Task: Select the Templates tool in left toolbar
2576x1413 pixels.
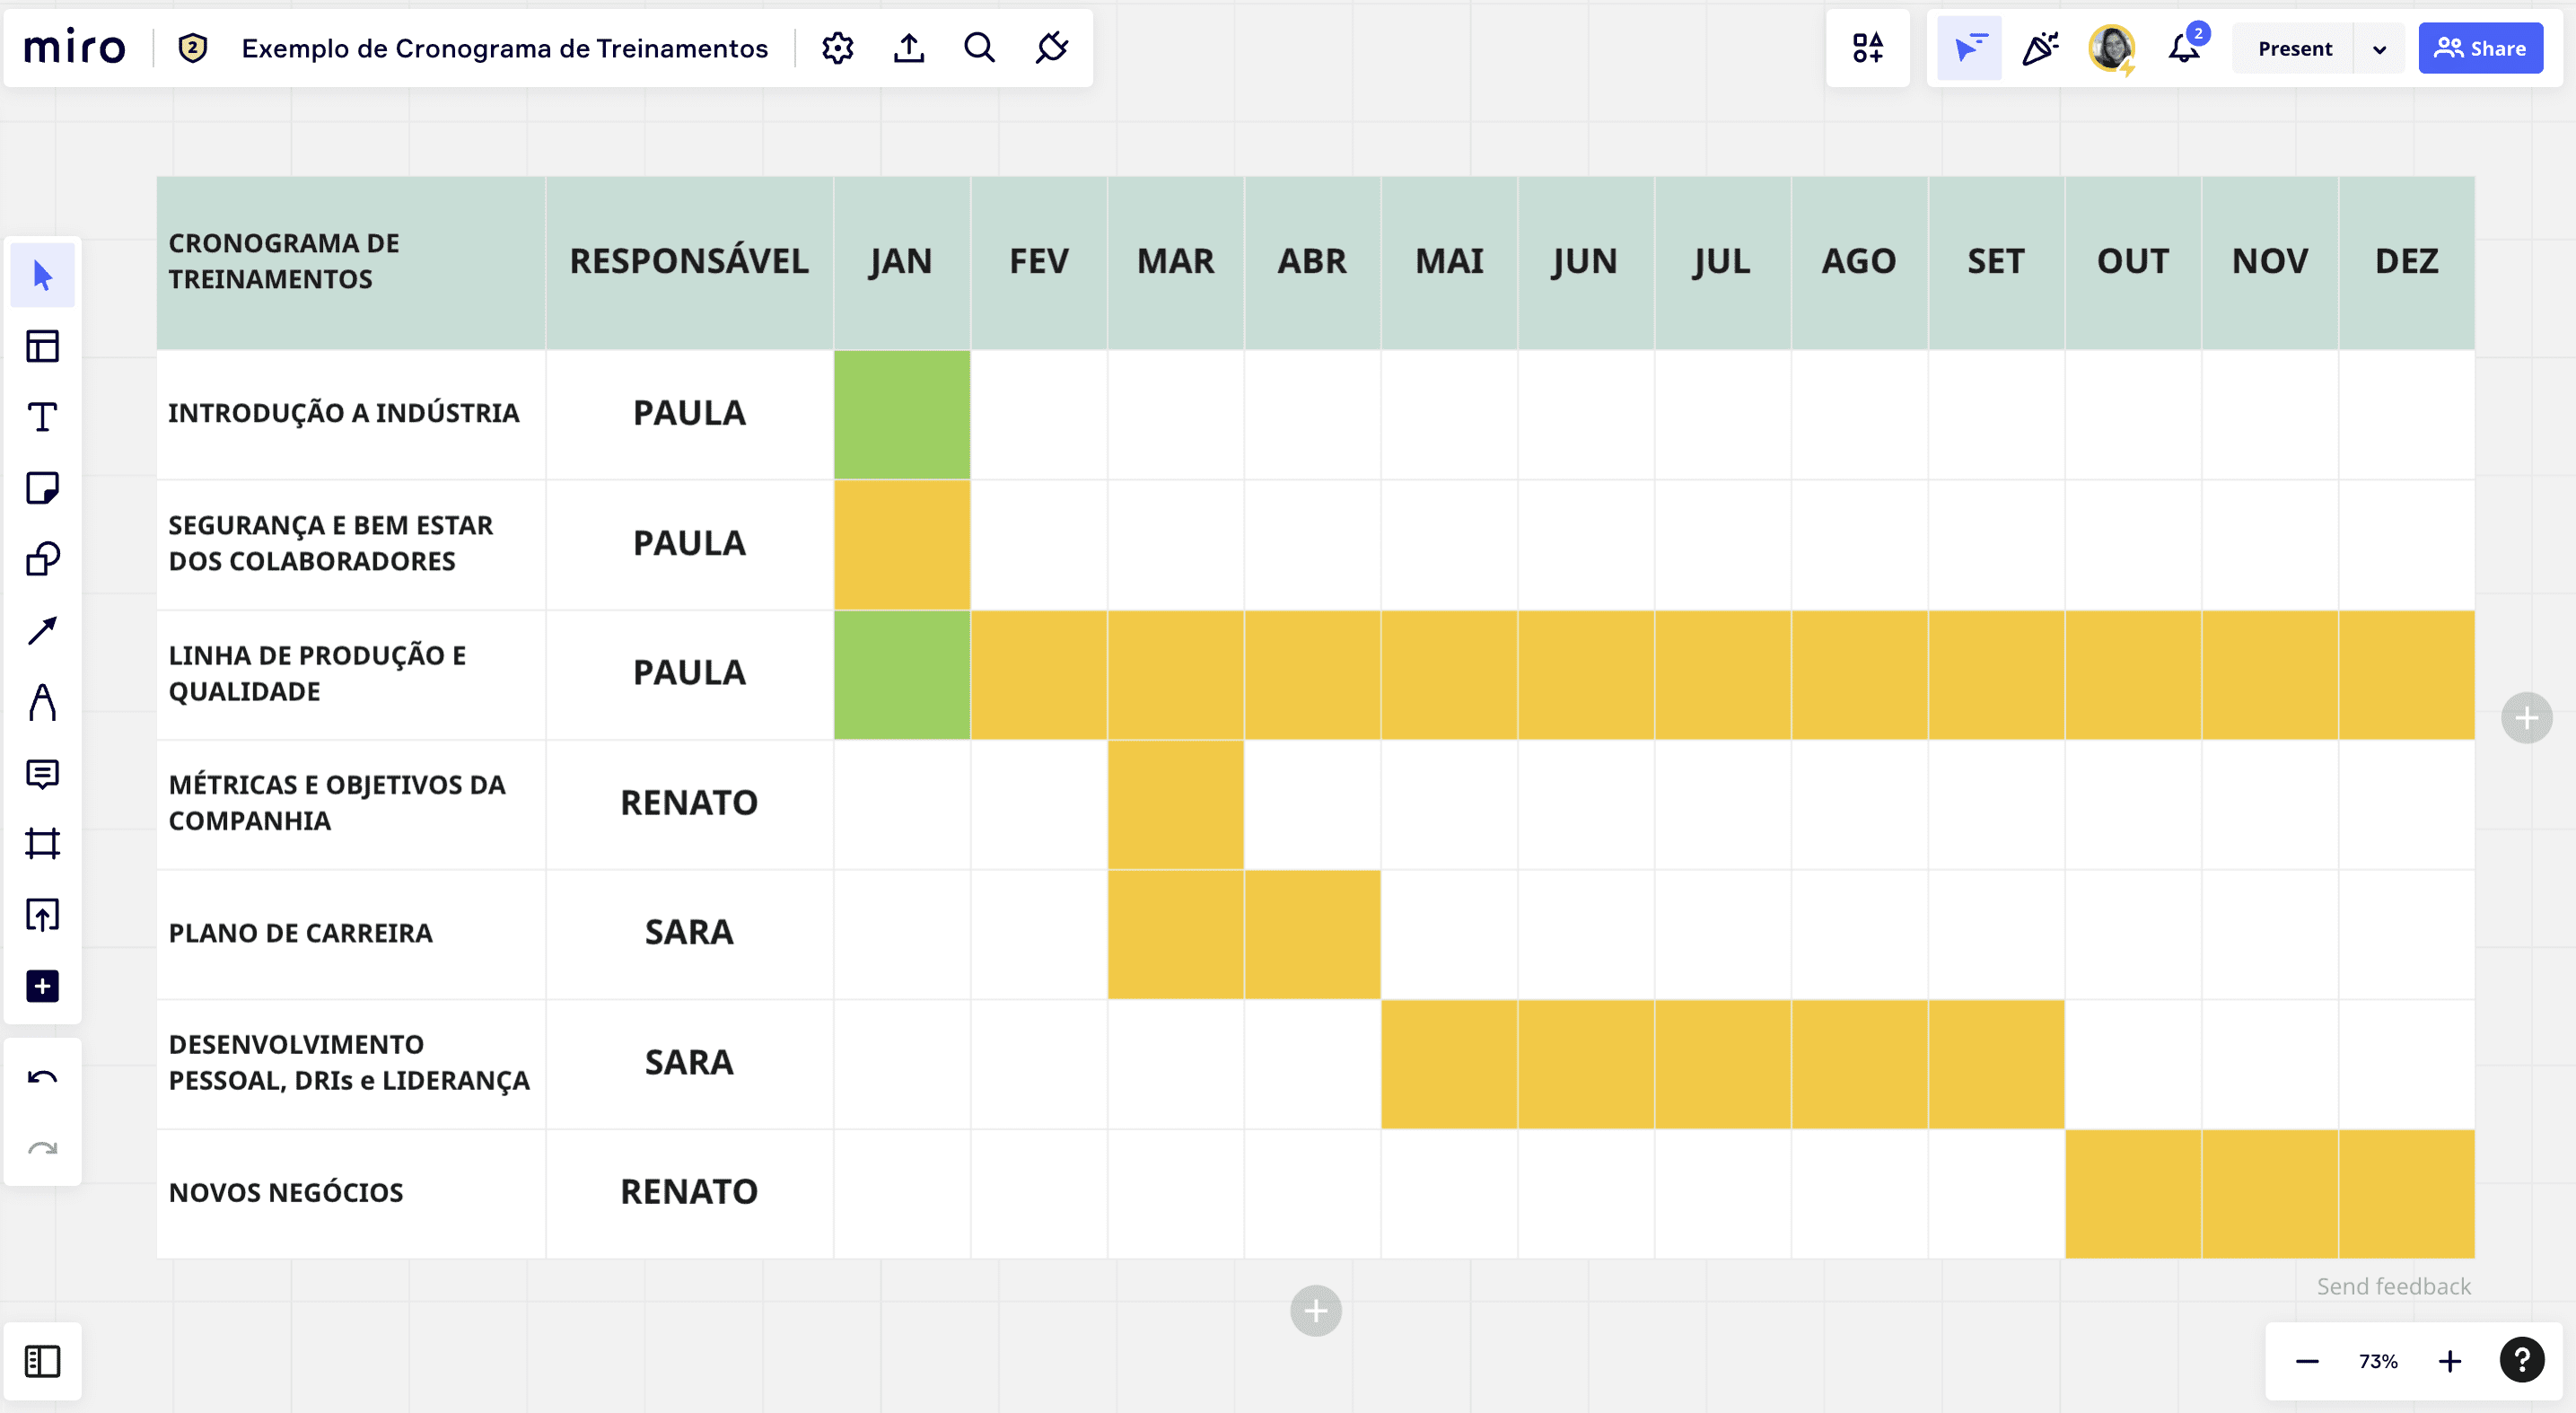Action: pyautogui.click(x=42, y=346)
